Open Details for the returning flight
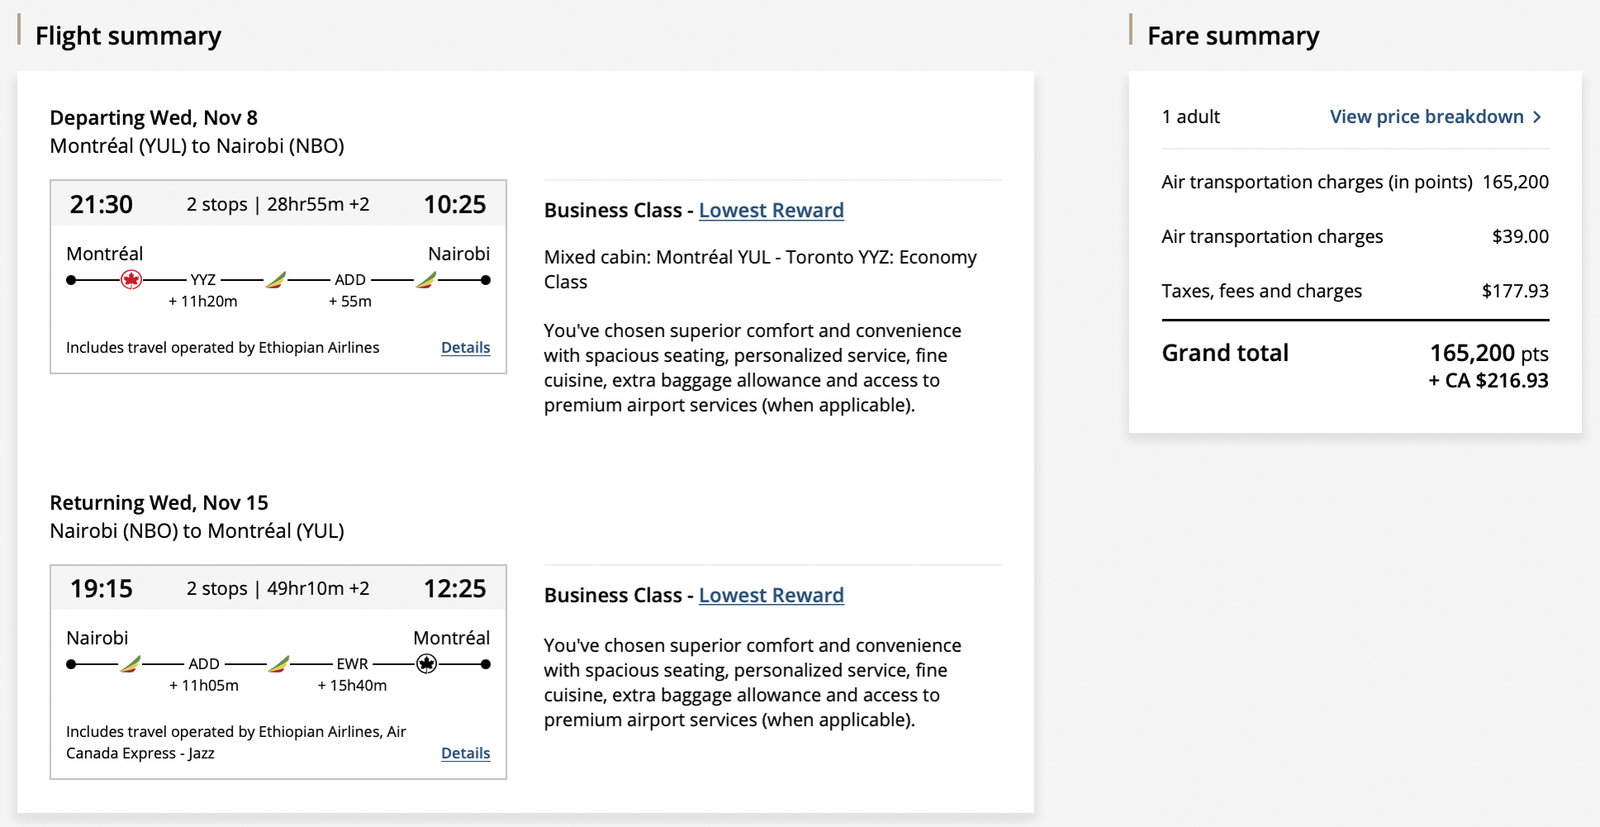 [465, 753]
